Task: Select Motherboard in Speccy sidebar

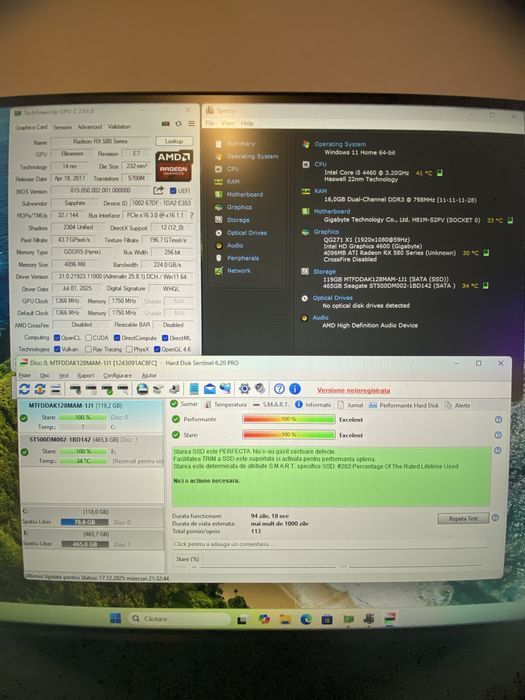Action: tap(245, 195)
